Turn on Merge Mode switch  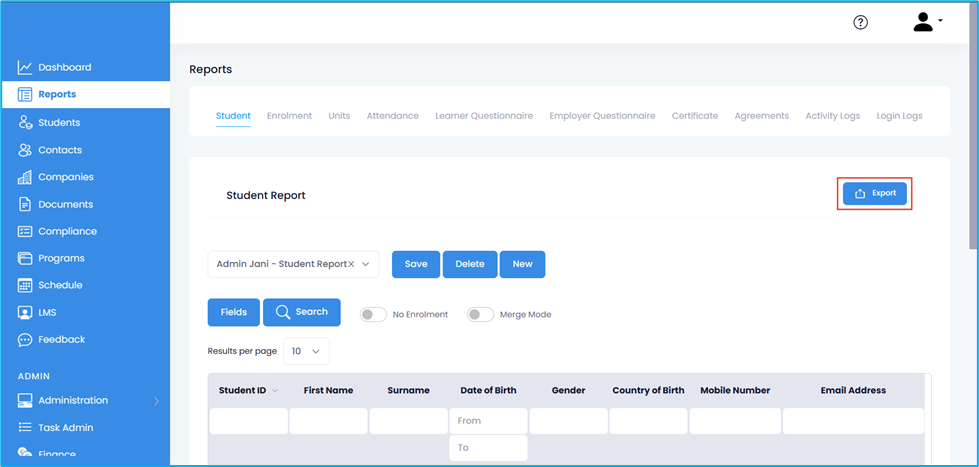480,314
